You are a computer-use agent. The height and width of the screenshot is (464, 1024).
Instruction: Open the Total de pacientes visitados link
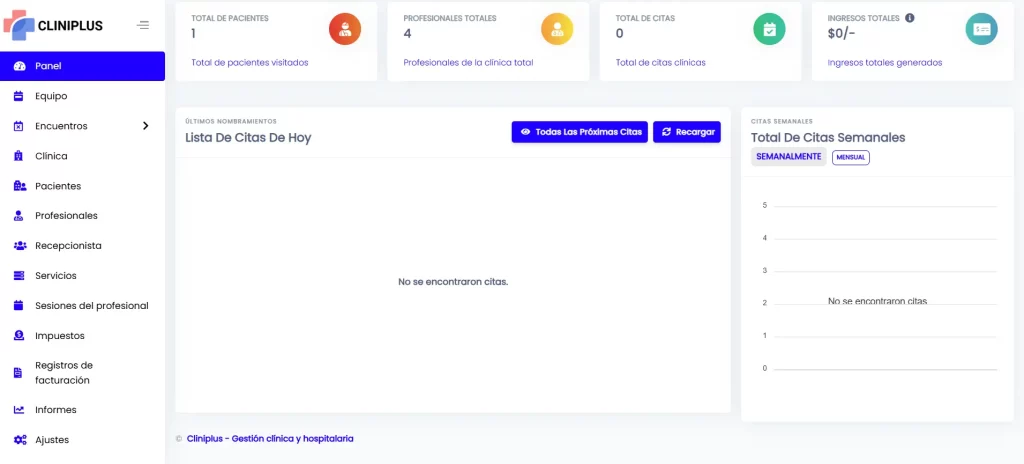click(x=249, y=63)
